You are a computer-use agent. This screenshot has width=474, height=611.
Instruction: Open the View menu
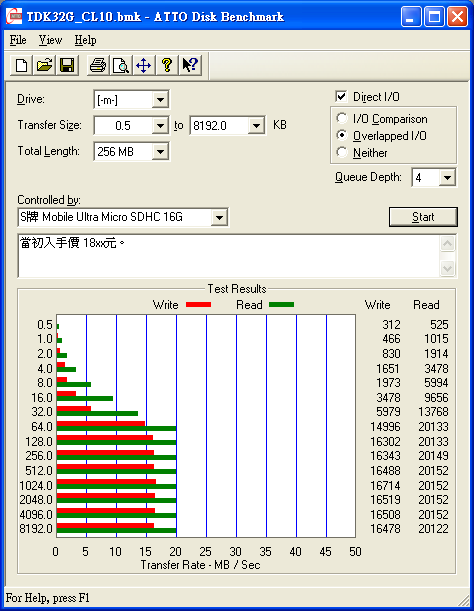pos(50,40)
